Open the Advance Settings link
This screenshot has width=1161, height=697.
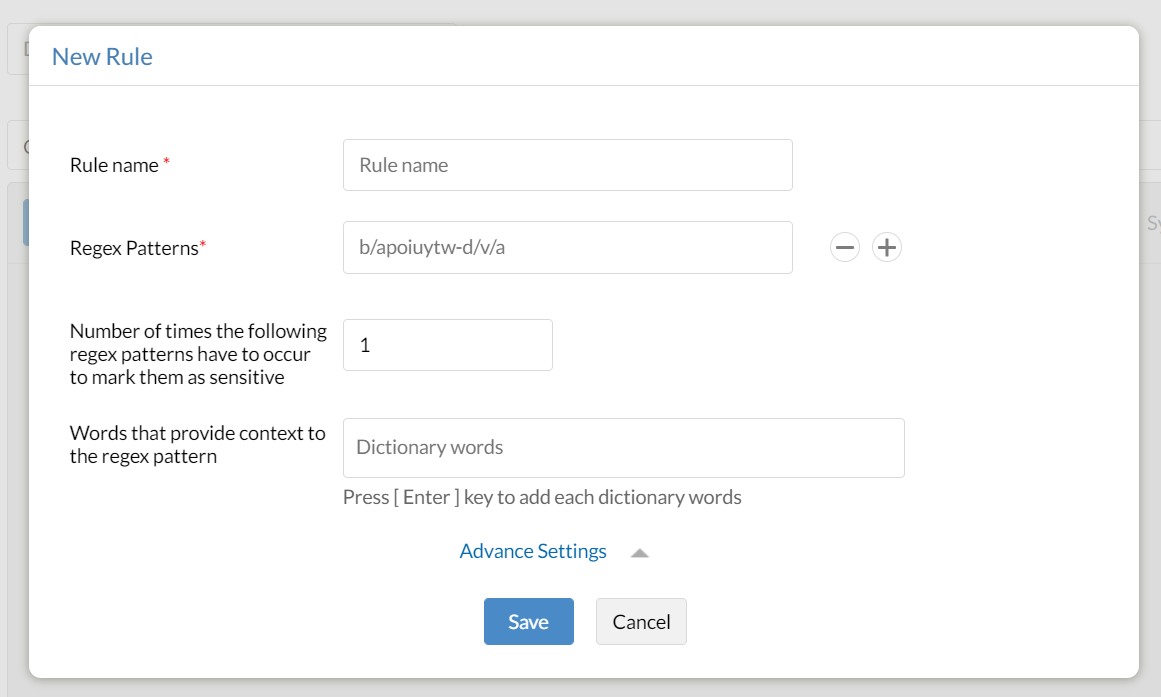533,551
